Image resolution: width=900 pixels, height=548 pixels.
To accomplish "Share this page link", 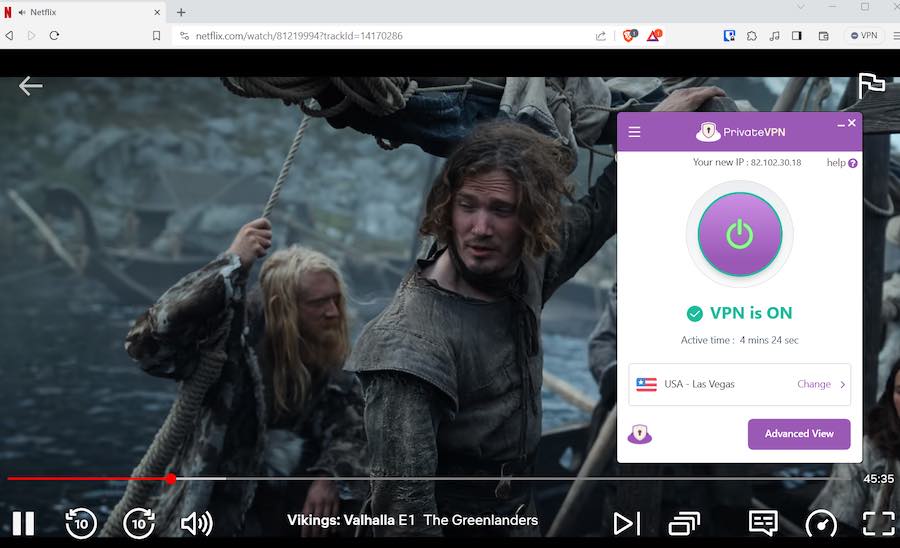I will [x=600, y=36].
